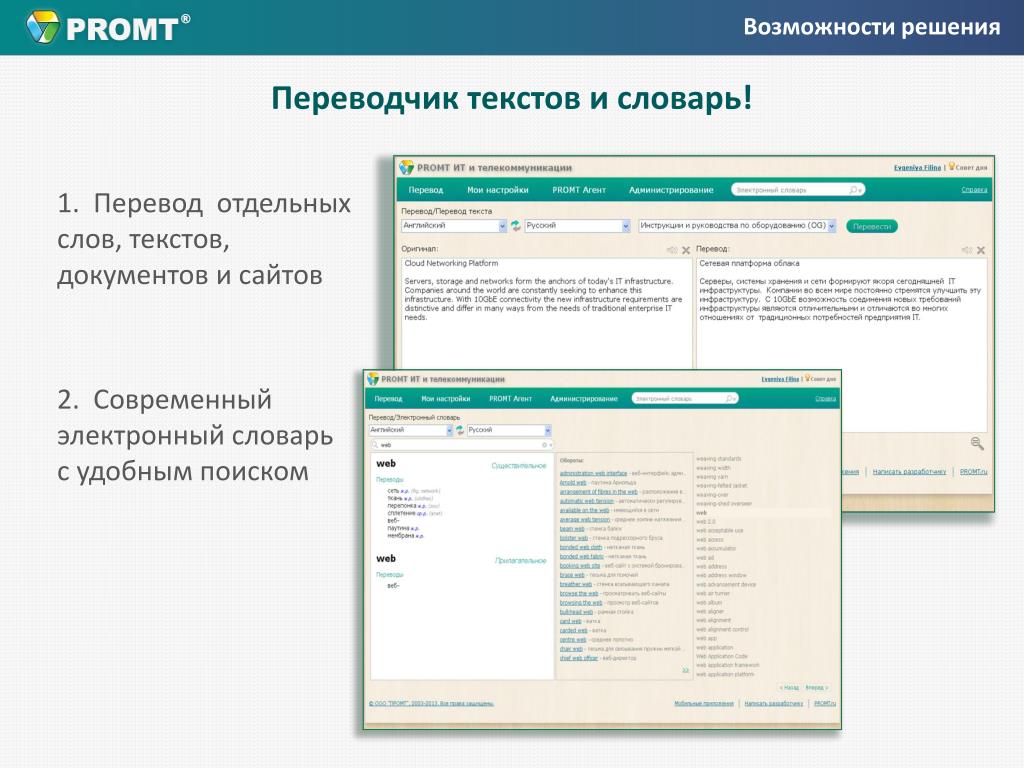The image size is (1024, 768).
Task: Click PROMT logo icon in translator window title
Action: tap(406, 168)
